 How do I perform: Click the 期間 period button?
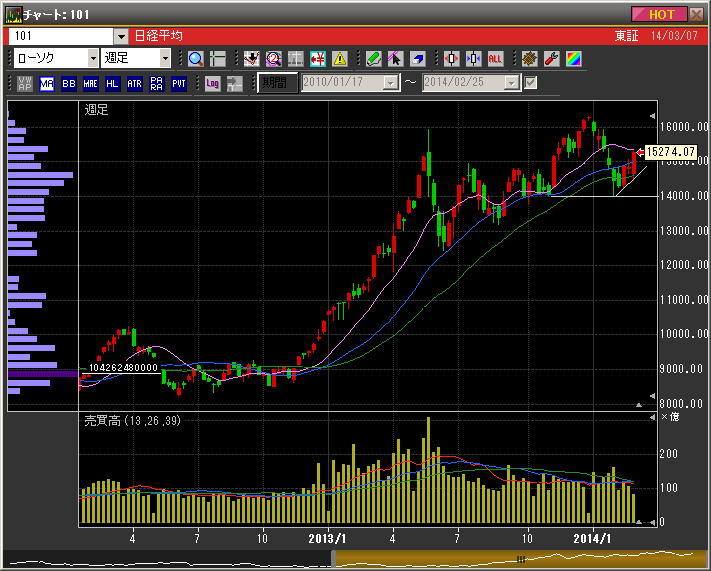(x=277, y=83)
